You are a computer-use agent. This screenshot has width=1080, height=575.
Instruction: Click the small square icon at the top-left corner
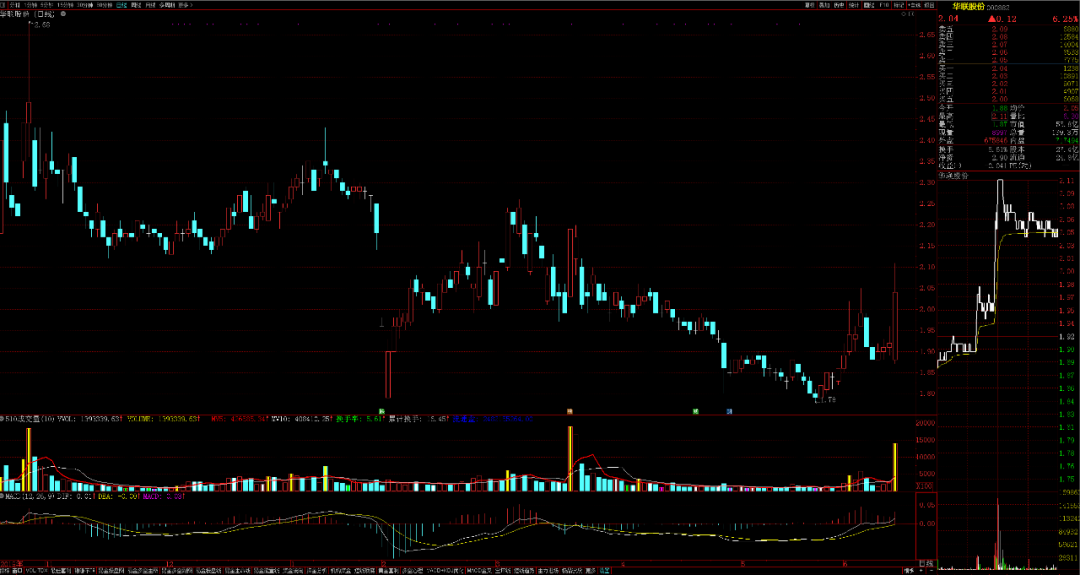click(3, 5)
